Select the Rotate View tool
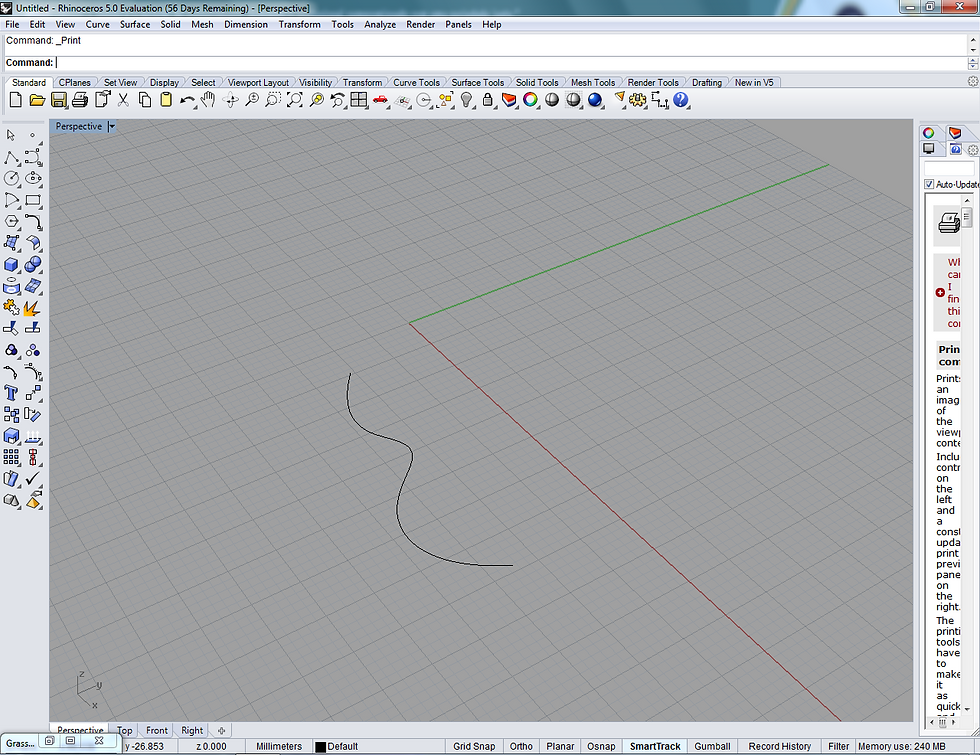This screenshot has height=755, width=980. pyautogui.click(x=231, y=100)
